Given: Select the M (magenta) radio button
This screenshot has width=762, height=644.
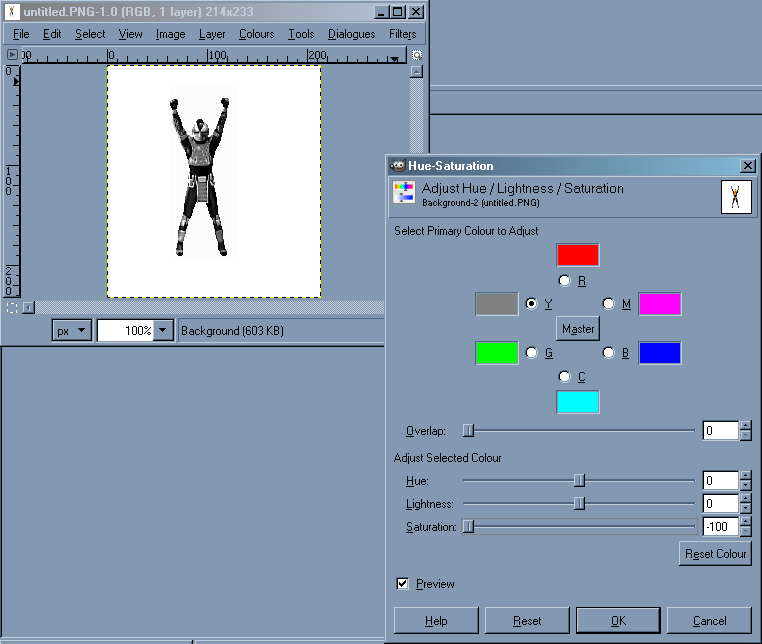Looking at the screenshot, I should pyautogui.click(x=608, y=303).
